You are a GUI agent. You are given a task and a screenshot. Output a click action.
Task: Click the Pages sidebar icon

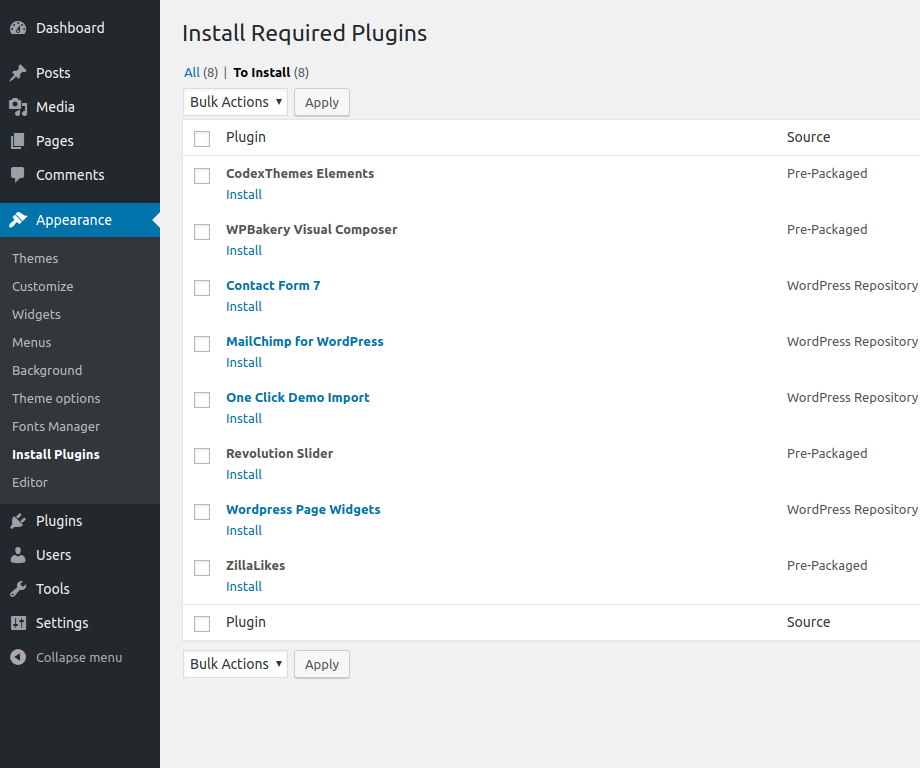point(18,140)
